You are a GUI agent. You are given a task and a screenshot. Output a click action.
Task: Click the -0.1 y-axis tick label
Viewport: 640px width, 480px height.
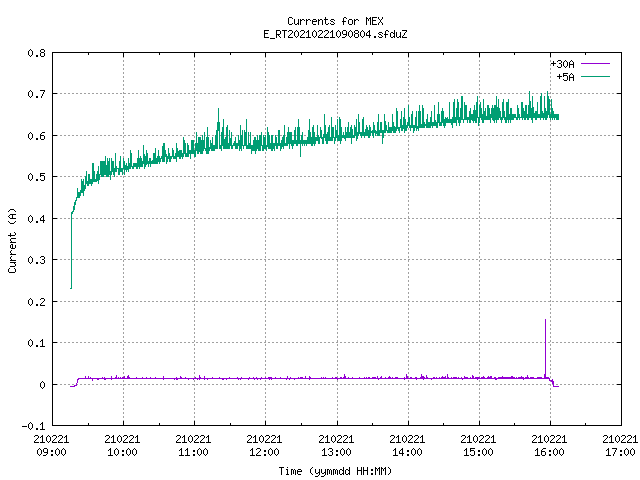[33, 426]
